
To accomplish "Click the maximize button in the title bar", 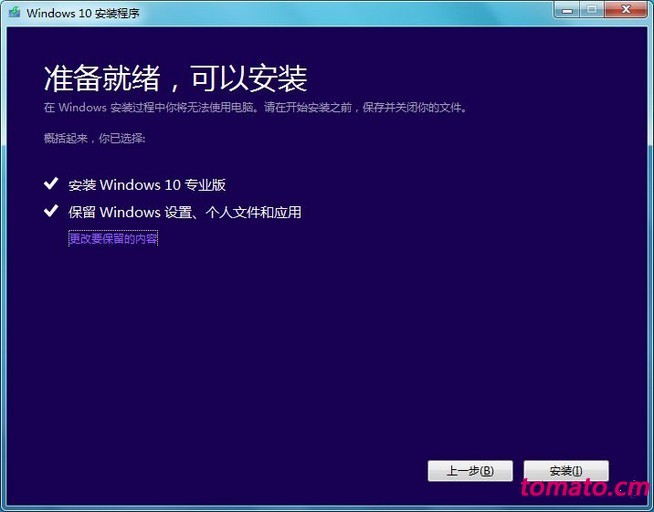I will [592, 10].
